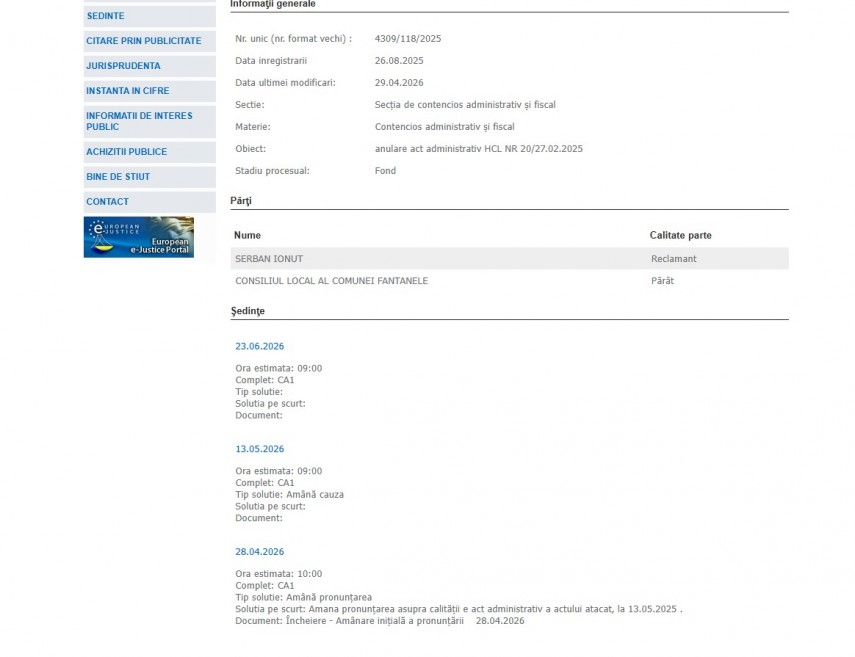Open the 23.06.2026 hearing date link
This screenshot has width=855, height=657.
(259, 346)
